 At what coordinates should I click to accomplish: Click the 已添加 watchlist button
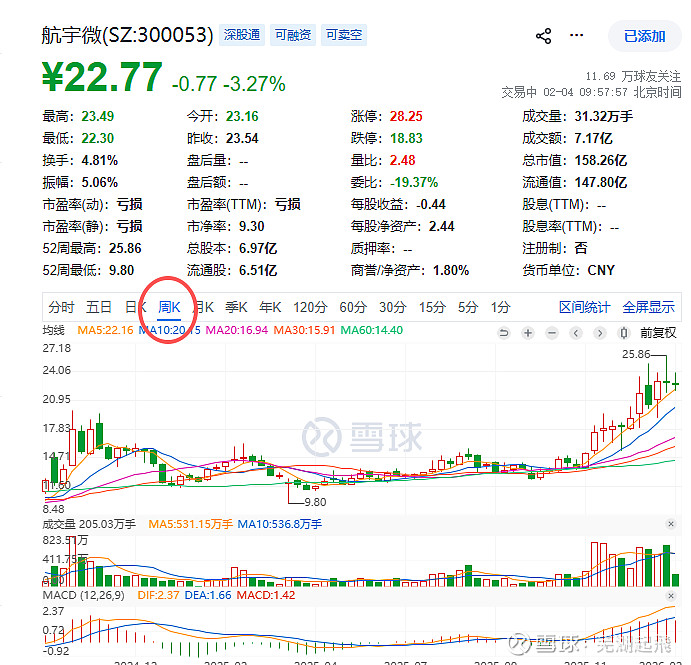645,36
